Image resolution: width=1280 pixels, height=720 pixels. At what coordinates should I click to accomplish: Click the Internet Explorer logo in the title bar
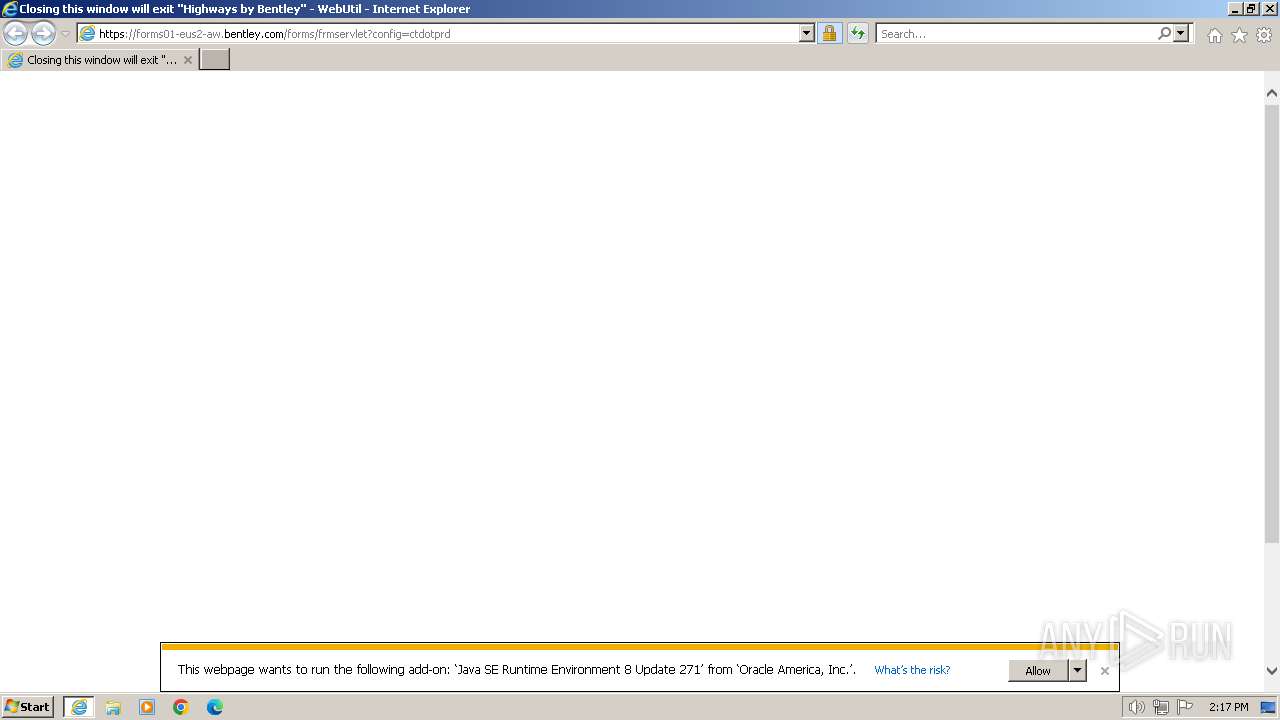pos(9,9)
